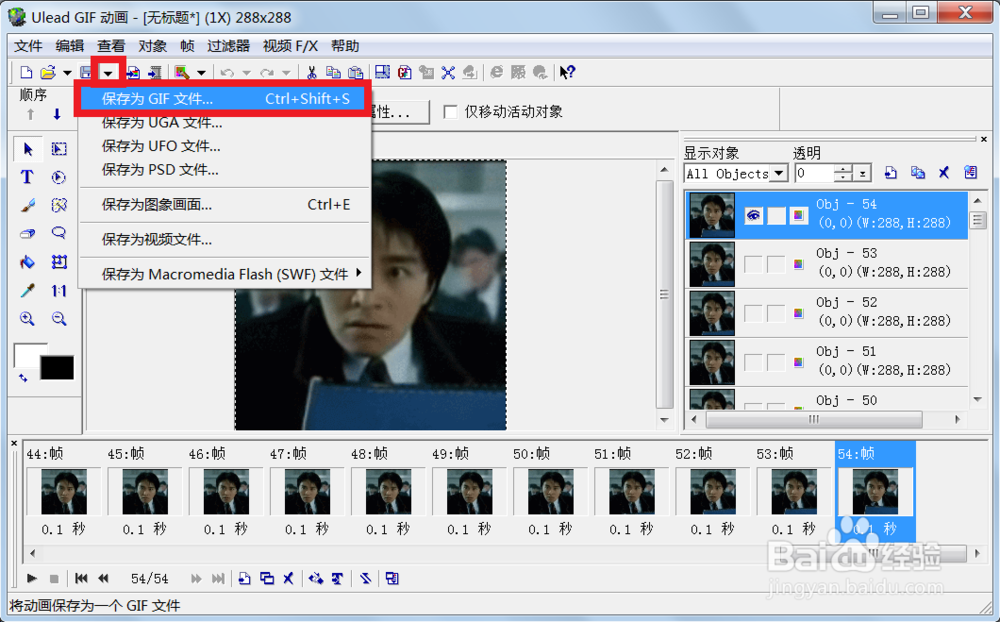This screenshot has height=622, width=1000.
Task: Toggle lock box for Obj - 54
Action: coord(776,216)
